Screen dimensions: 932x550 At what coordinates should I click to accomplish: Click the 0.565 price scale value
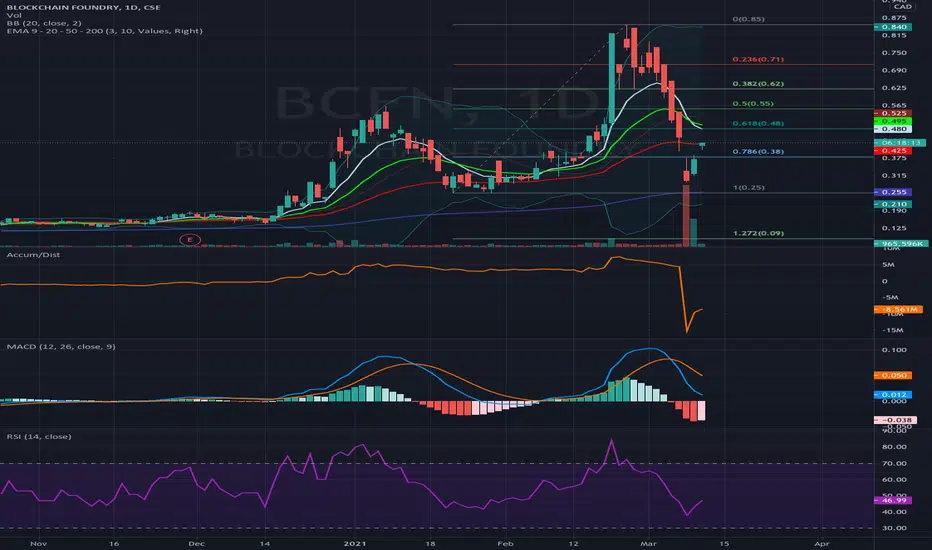(894, 105)
